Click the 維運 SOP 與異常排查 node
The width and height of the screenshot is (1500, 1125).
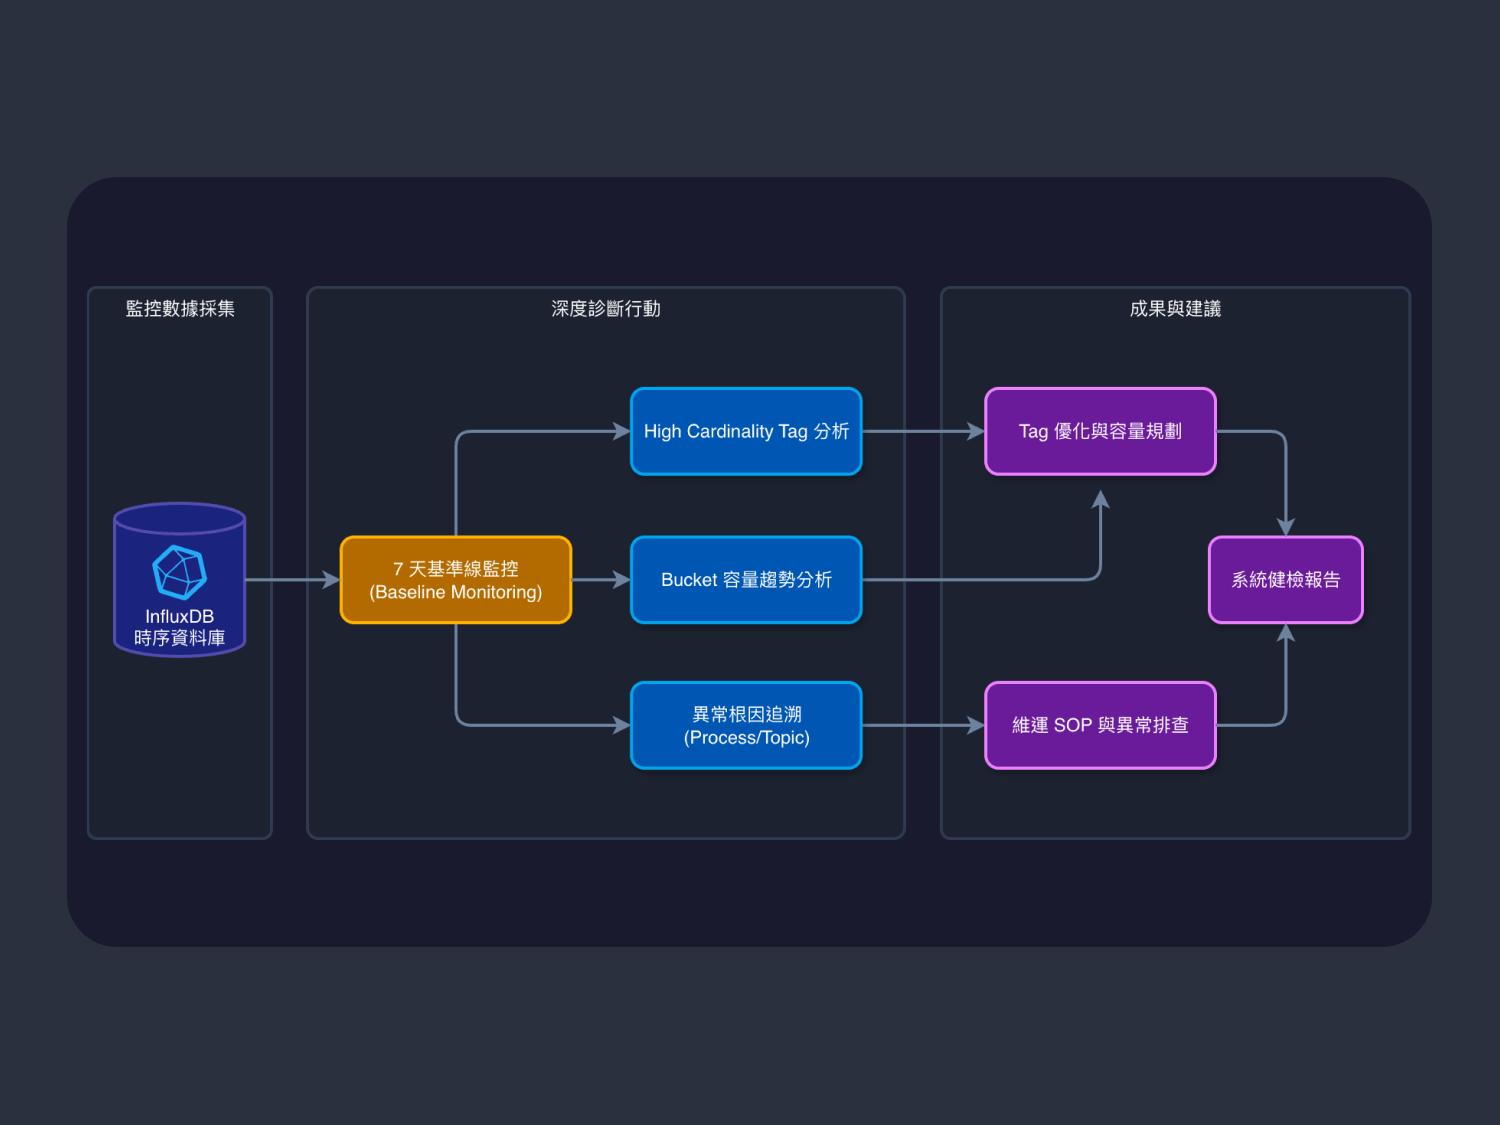(x=1100, y=726)
